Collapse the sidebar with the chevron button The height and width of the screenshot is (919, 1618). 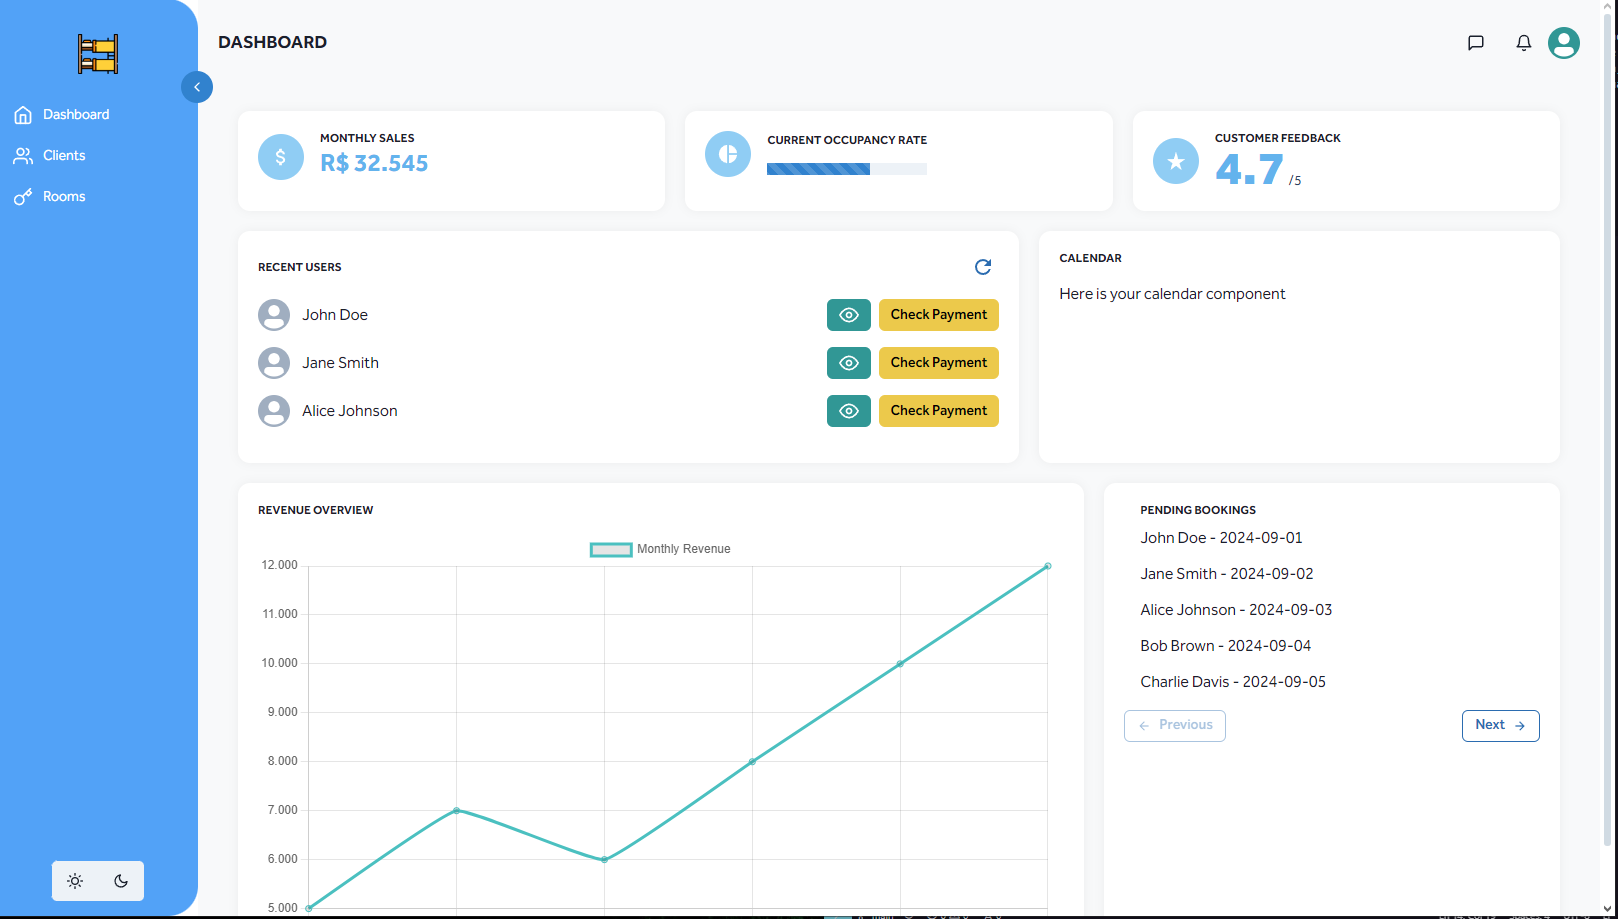(197, 87)
